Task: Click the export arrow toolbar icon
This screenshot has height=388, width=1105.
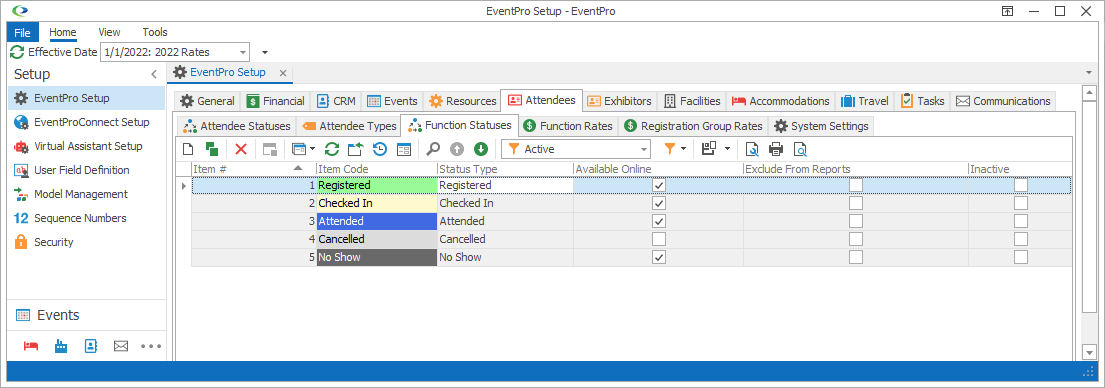Action: (356, 149)
